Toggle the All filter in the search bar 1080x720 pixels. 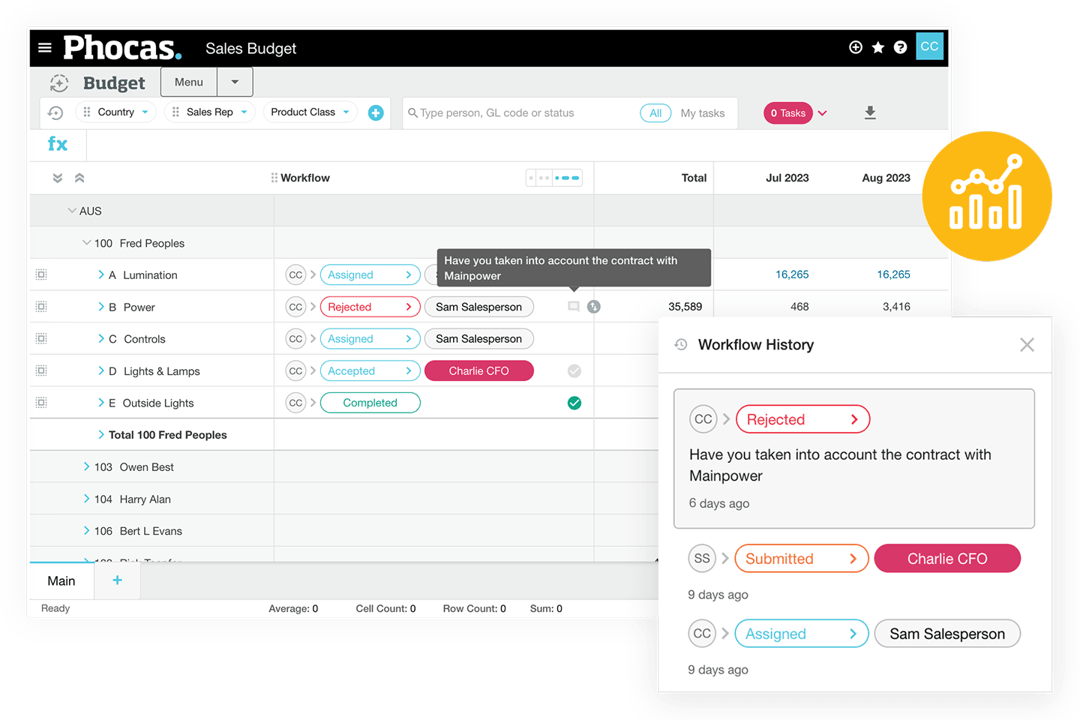pyautogui.click(x=656, y=113)
